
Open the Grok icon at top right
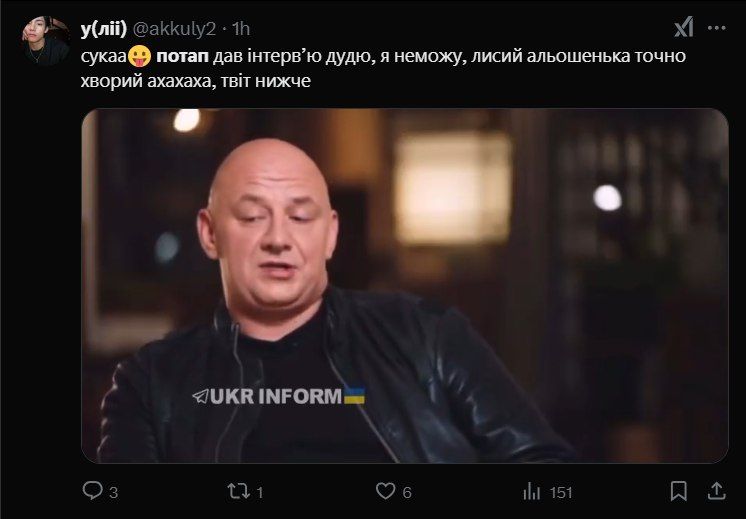(x=684, y=27)
